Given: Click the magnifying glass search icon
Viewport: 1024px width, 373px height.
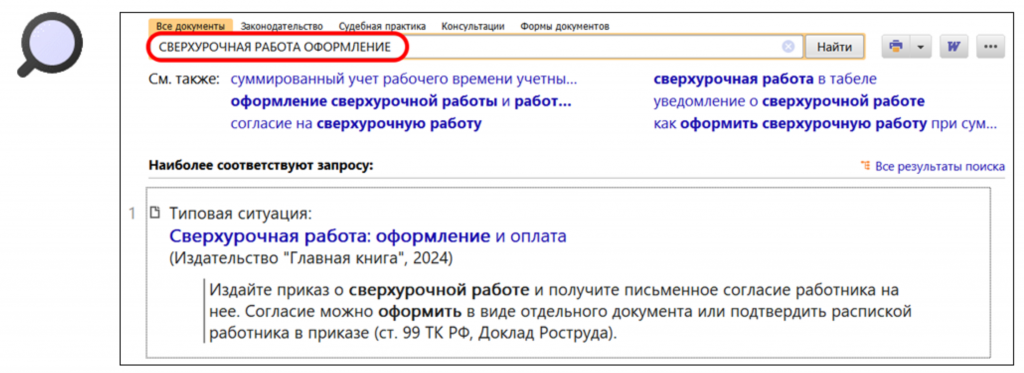Looking at the screenshot, I should tap(50, 44).
